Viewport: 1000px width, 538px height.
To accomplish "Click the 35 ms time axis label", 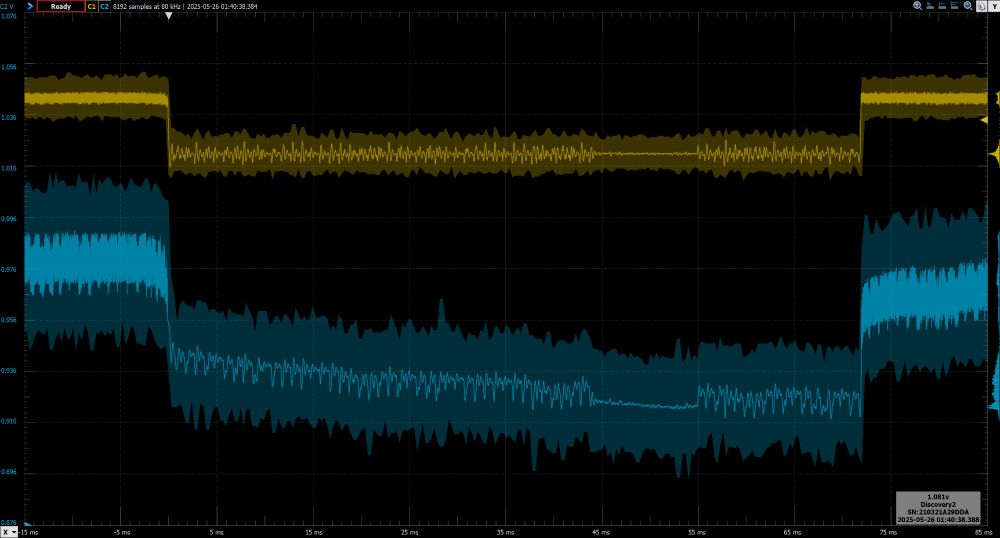I will 505,532.
